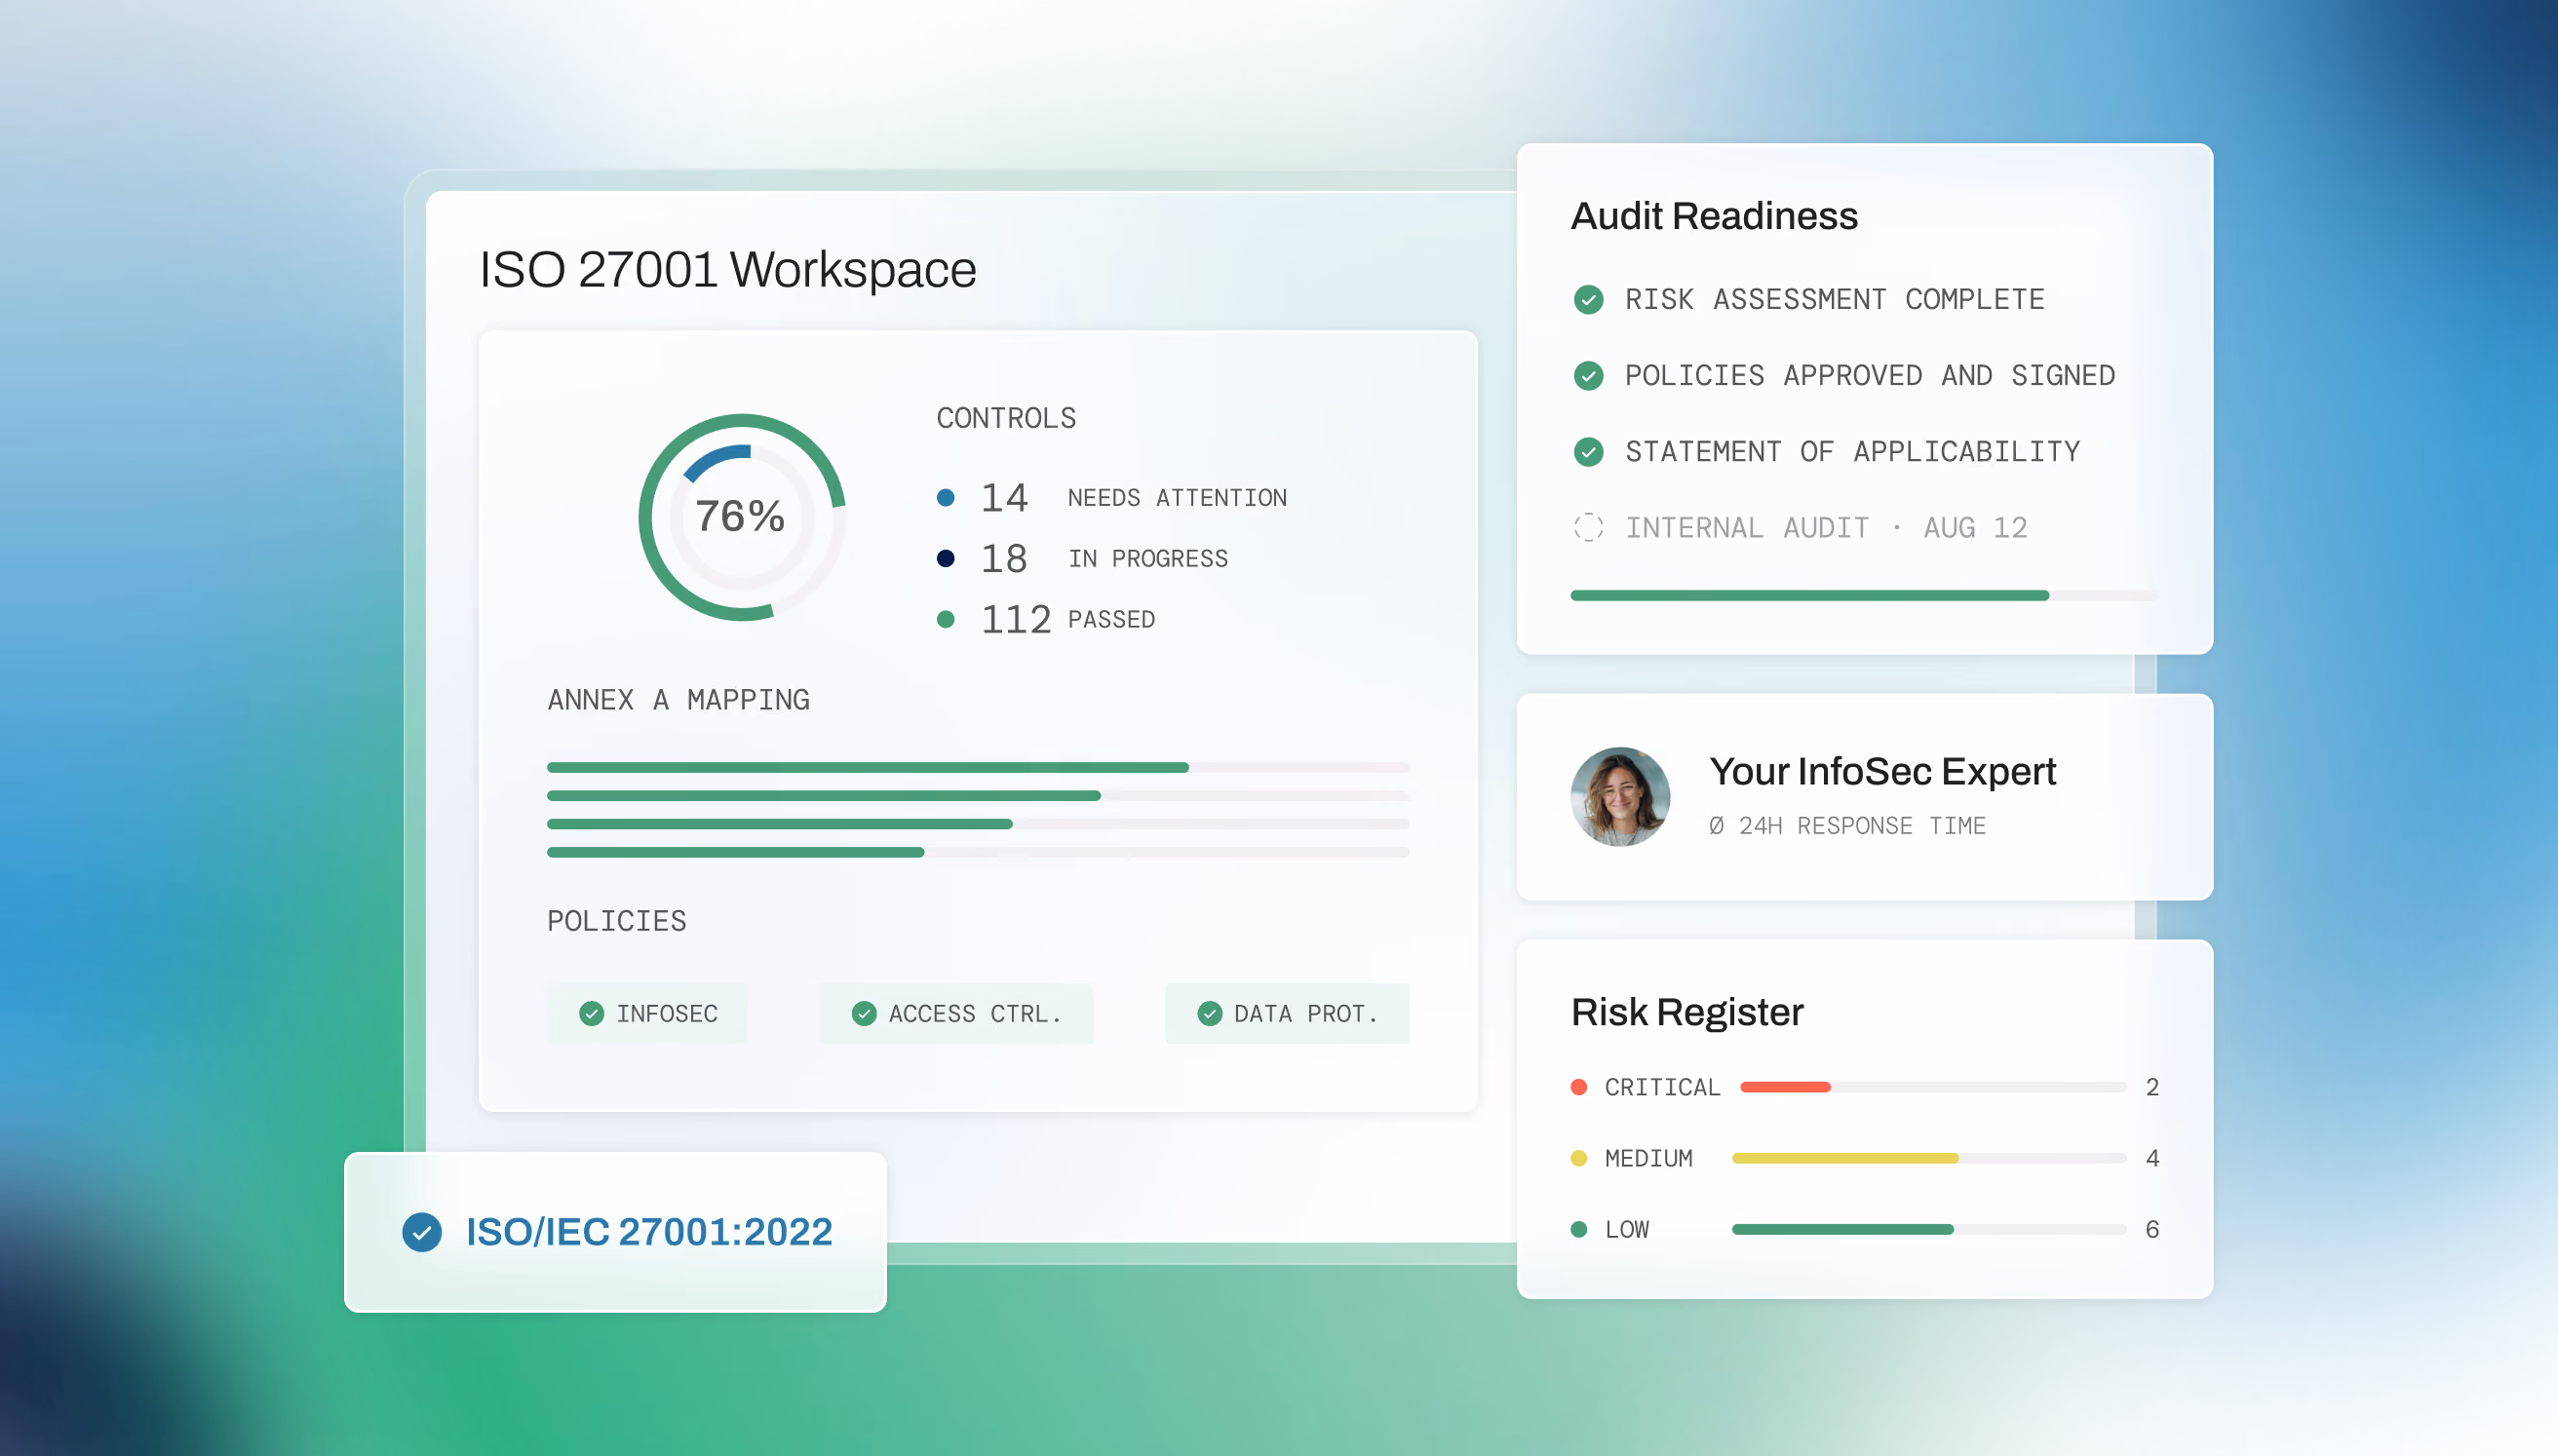Click the blue Needs Attention dot

point(945,497)
